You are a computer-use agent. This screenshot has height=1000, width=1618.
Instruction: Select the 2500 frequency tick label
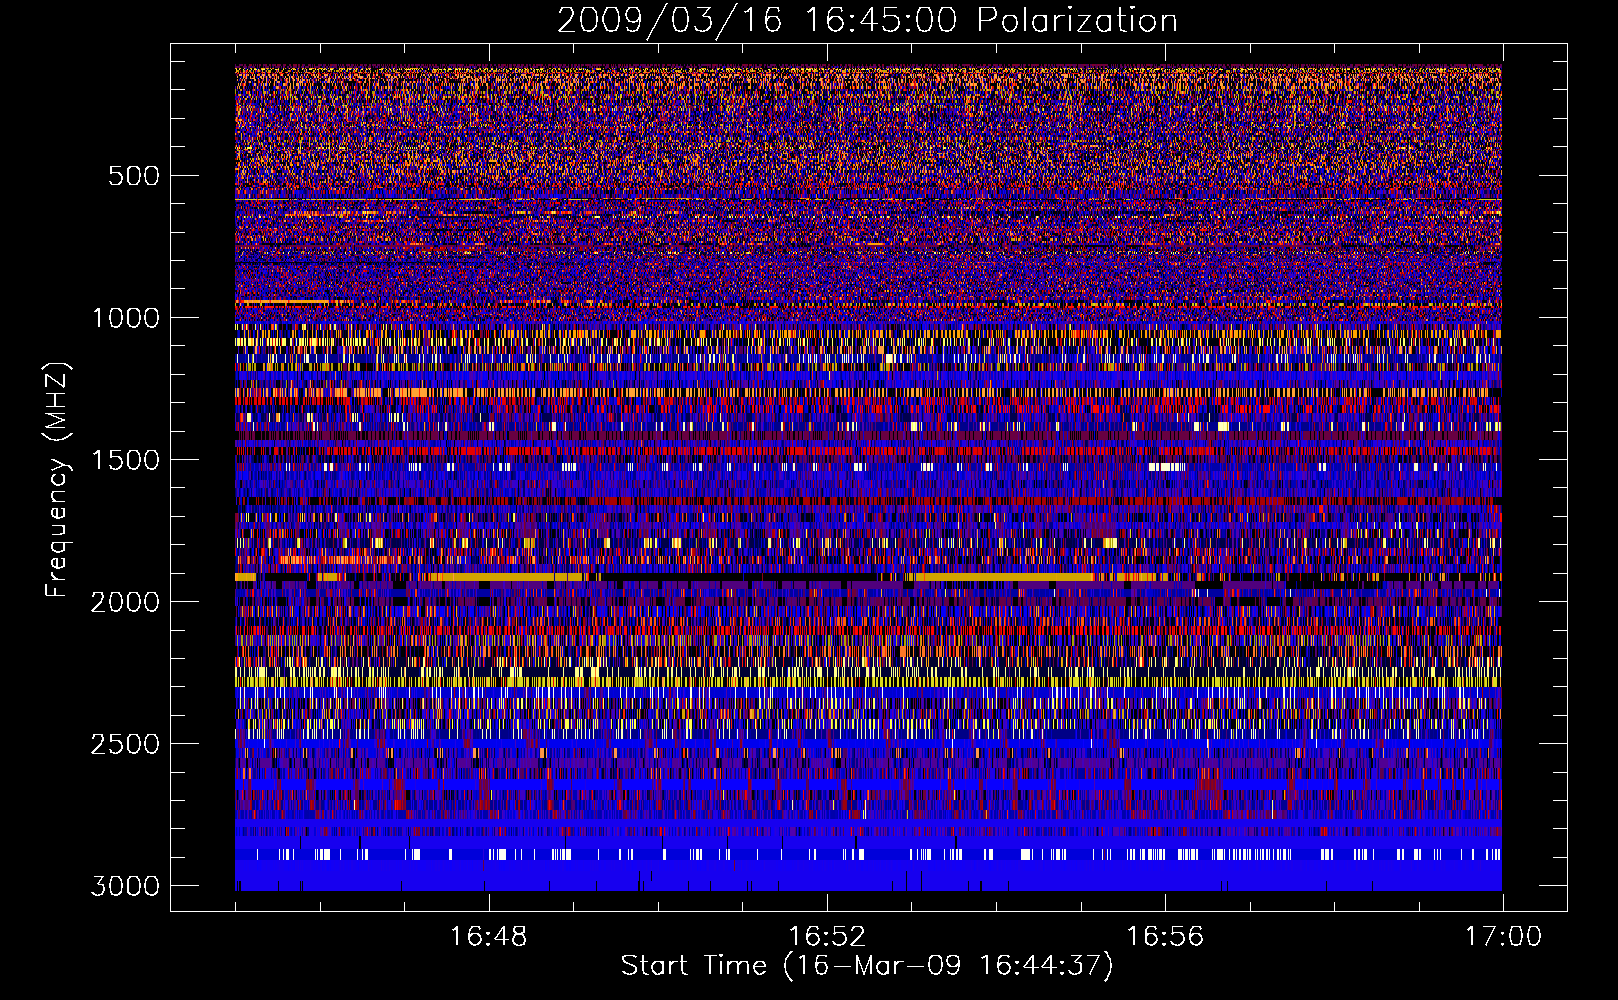125,744
